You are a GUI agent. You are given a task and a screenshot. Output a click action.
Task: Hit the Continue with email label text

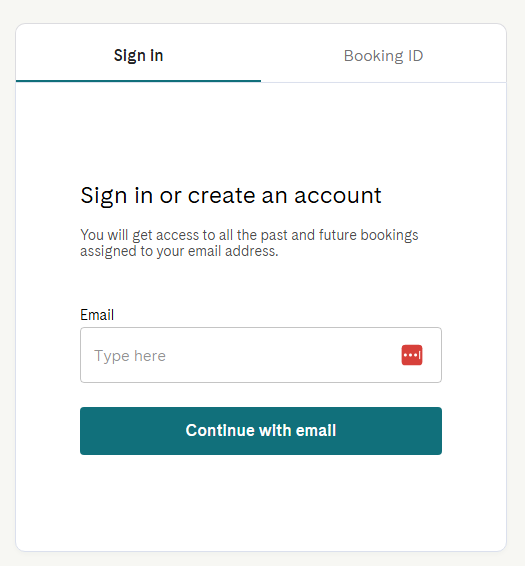pyautogui.click(x=261, y=430)
